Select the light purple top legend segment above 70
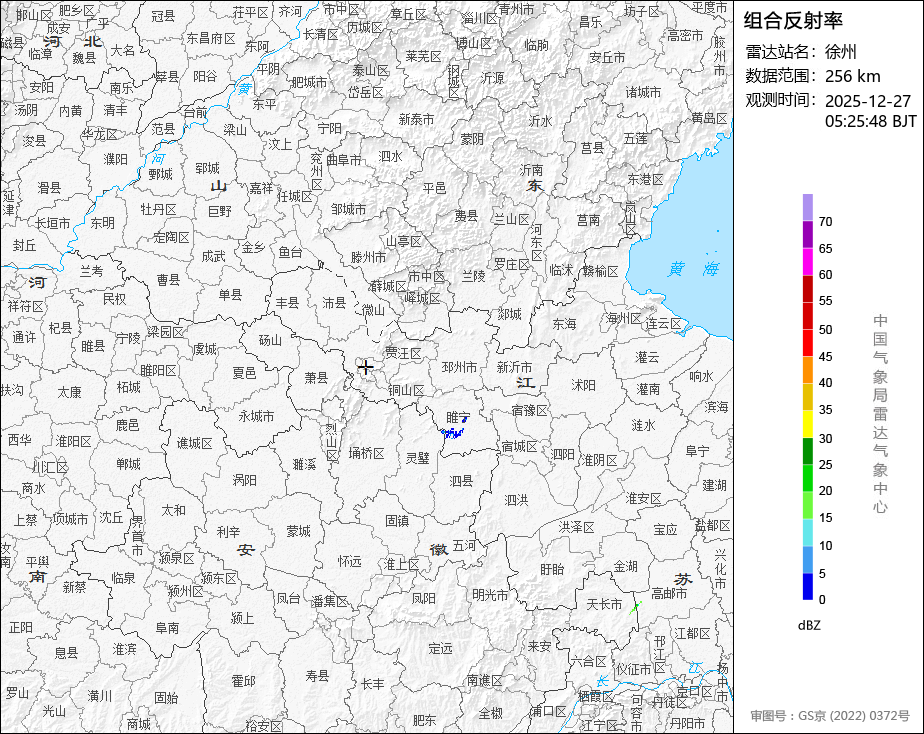This screenshot has height=734, width=924. coord(807,207)
